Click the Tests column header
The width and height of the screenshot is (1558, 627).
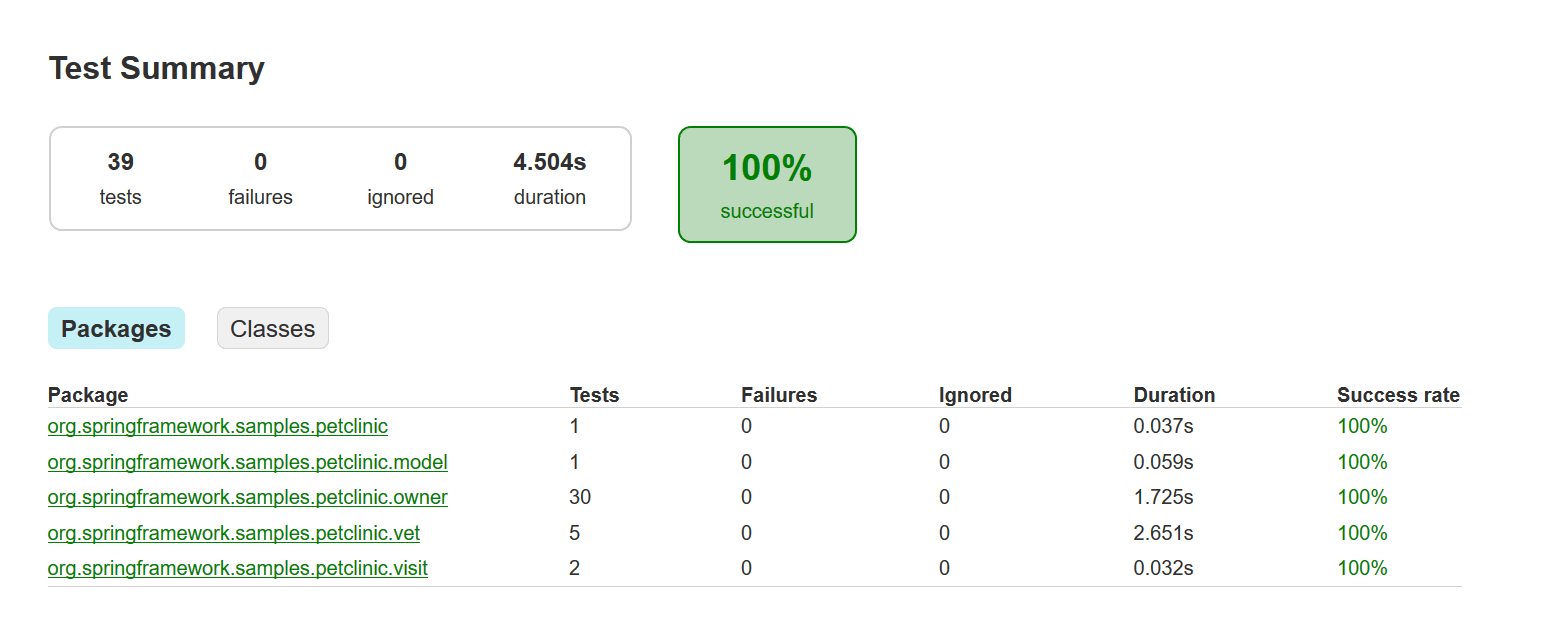[x=594, y=395]
